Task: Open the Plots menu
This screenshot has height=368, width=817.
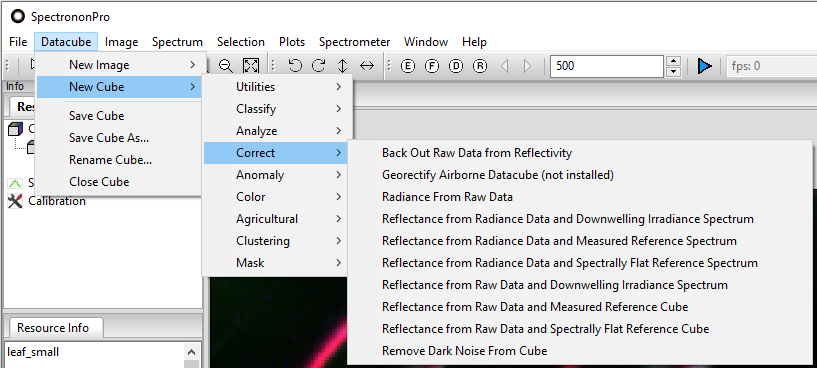Action: (292, 42)
